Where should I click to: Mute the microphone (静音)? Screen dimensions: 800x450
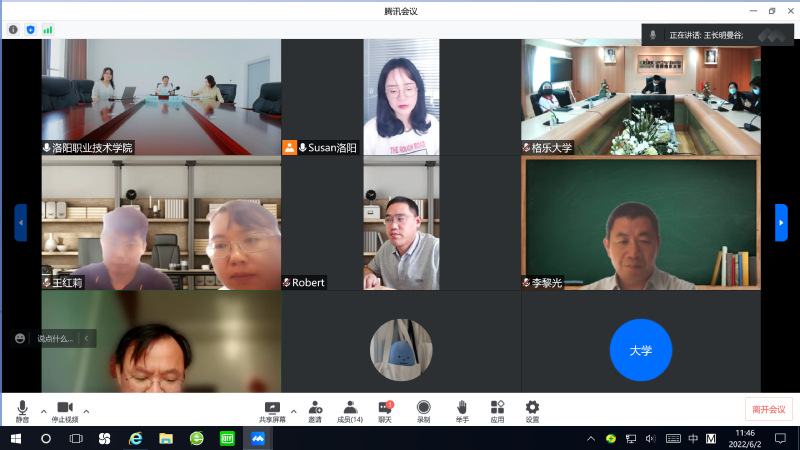[22, 410]
